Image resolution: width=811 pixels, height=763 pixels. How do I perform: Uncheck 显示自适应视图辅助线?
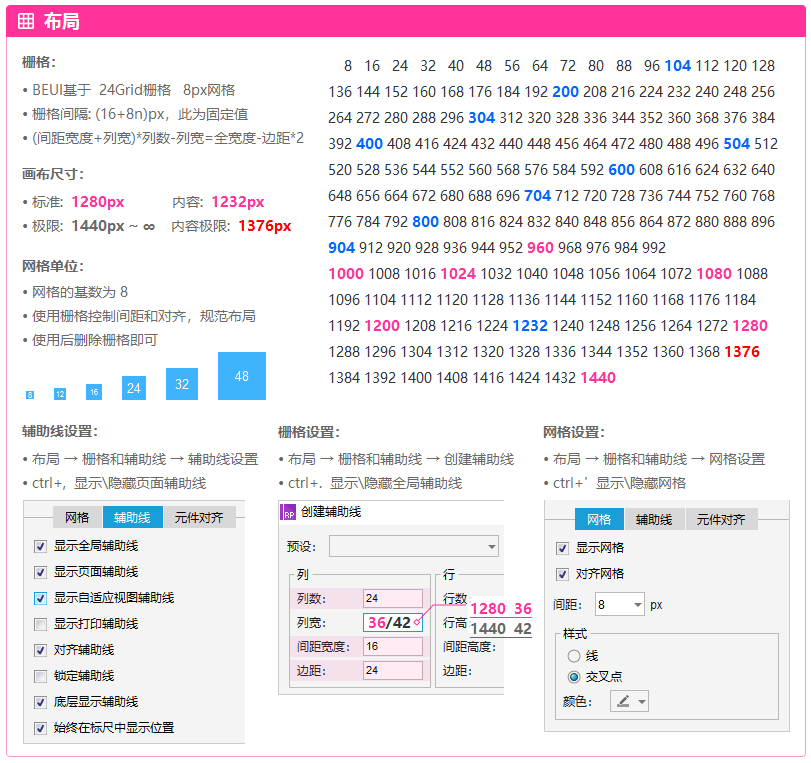click(40, 598)
